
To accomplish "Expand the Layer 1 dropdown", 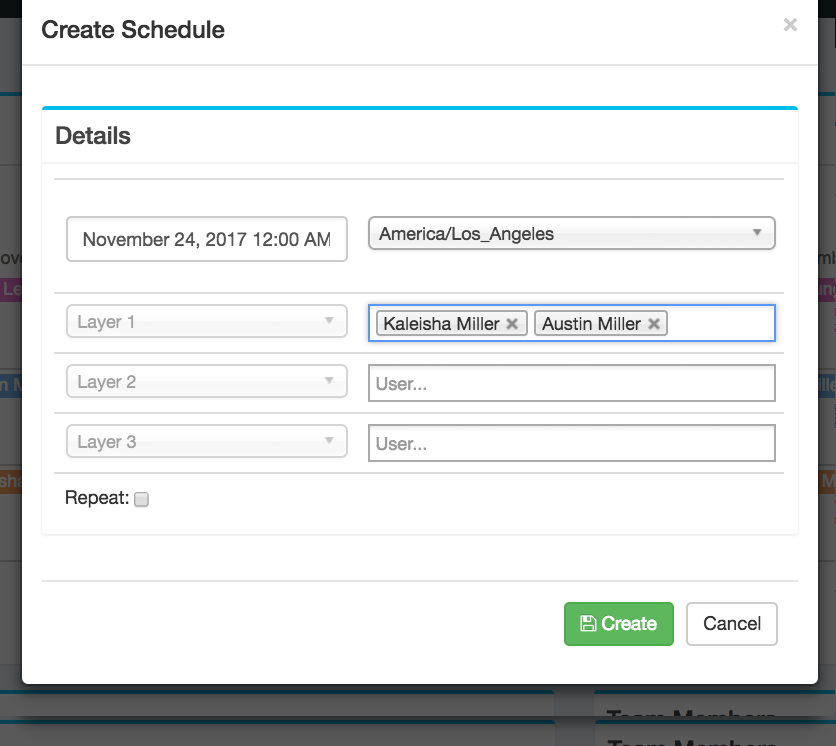I will (x=207, y=321).
